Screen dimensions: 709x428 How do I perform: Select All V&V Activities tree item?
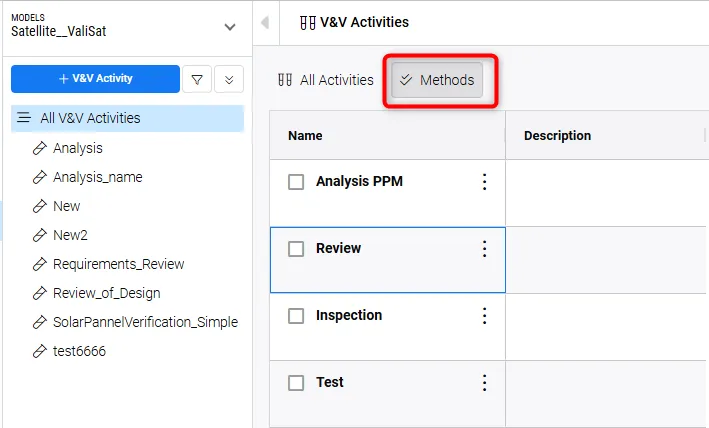[x=90, y=118]
